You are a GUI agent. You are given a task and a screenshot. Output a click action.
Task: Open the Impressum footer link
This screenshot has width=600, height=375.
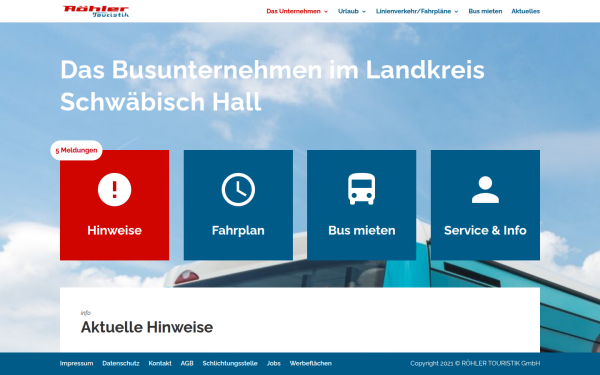pos(77,363)
